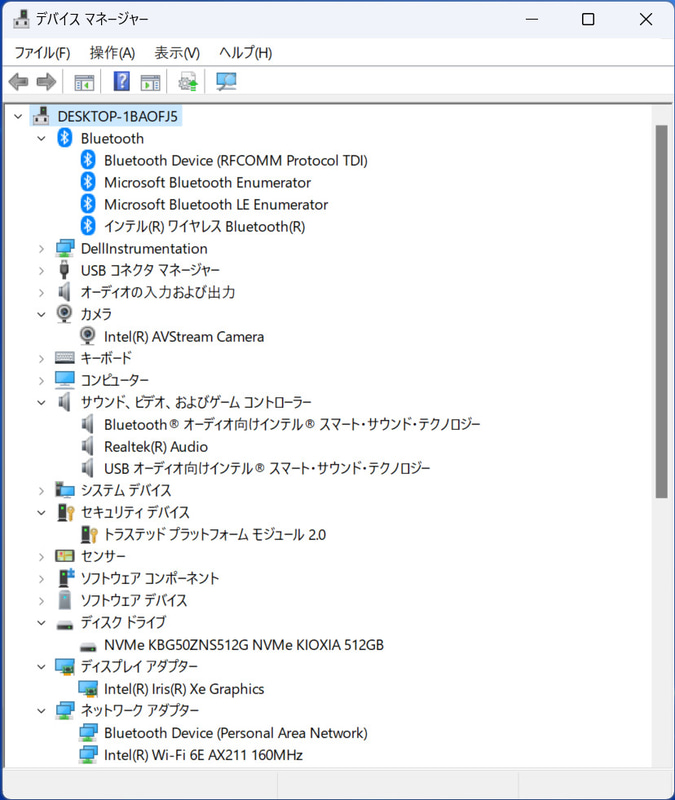
Task: Select USB オーディオ向けインテル スマート・サウンド entry
Action: pos(267,468)
